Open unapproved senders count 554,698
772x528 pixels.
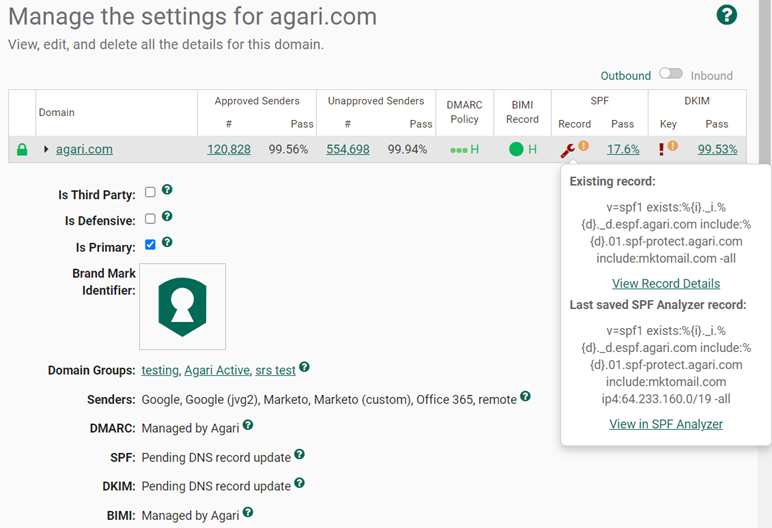348,149
